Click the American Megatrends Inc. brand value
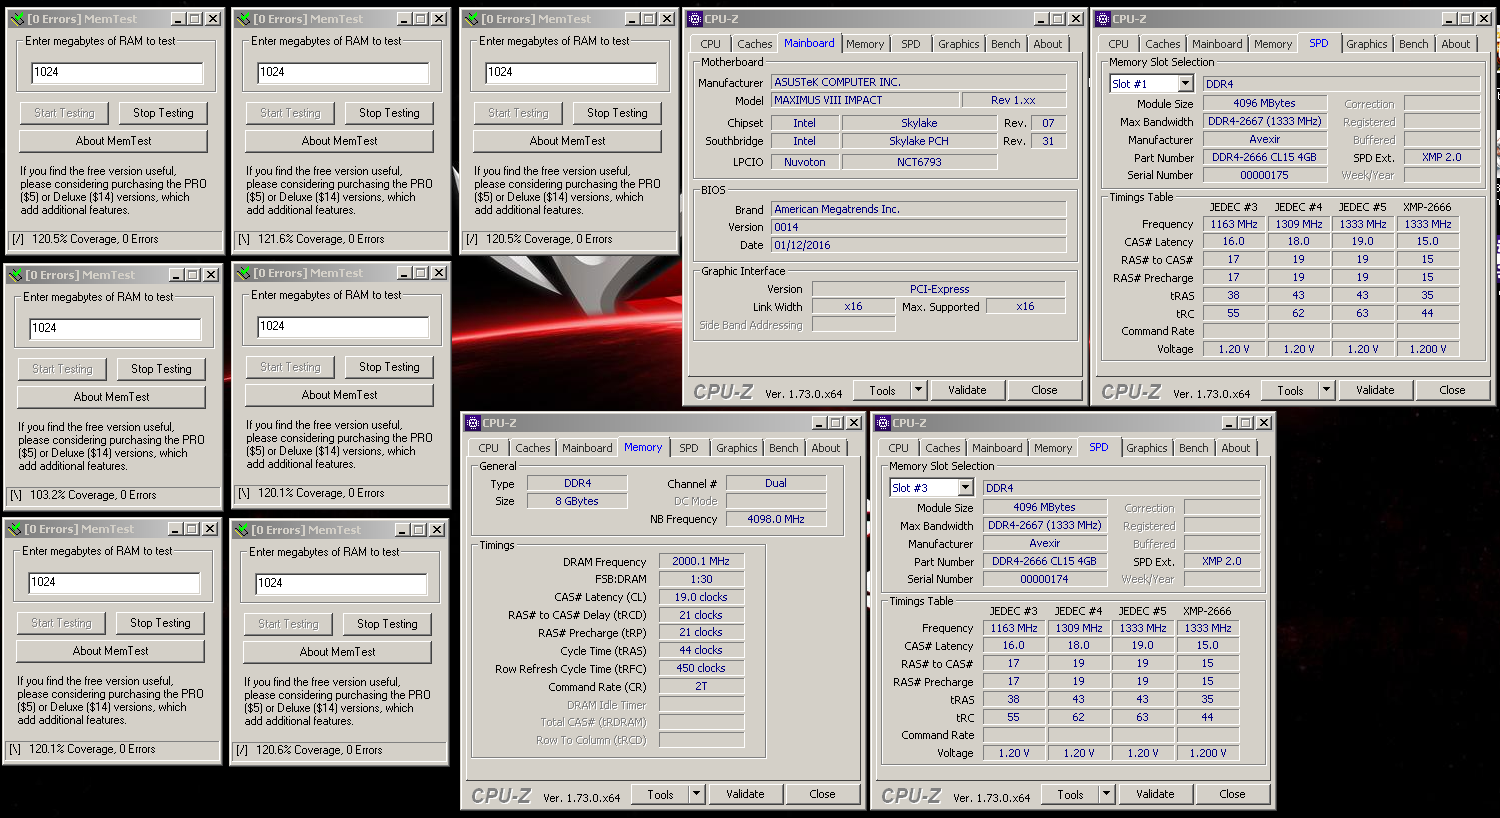Screen dimensions: 1500x818 pos(919,209)
